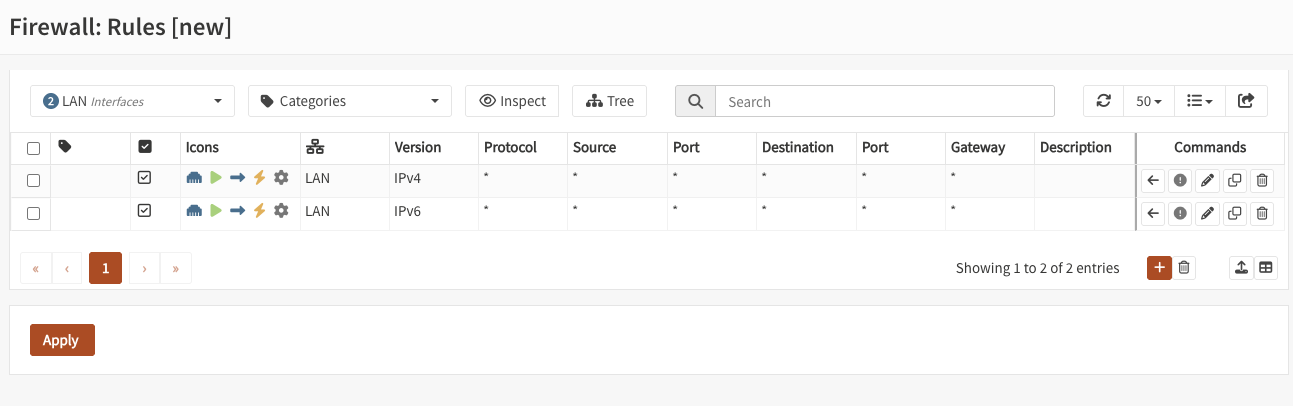Open the LAN Interfaces dropdown
The height and width of the screenshot is (406, 1293).
[x=133, y=101]
